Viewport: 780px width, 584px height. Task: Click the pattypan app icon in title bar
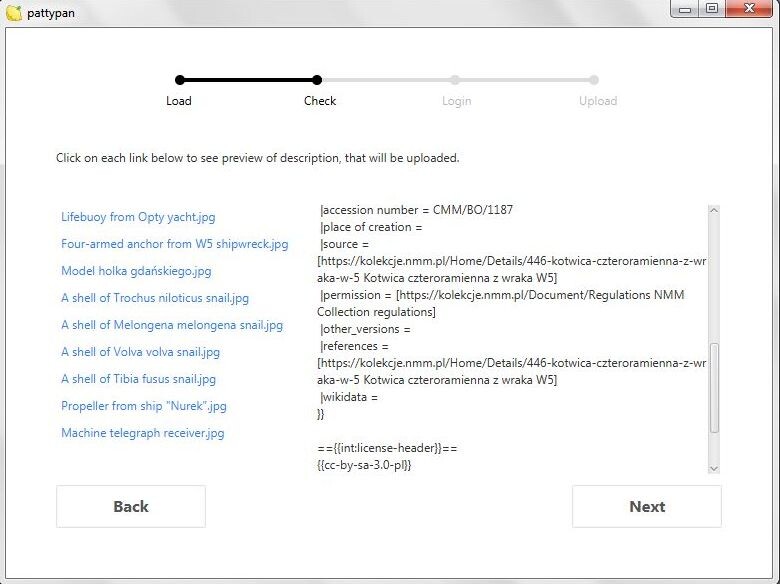[13, 13]
